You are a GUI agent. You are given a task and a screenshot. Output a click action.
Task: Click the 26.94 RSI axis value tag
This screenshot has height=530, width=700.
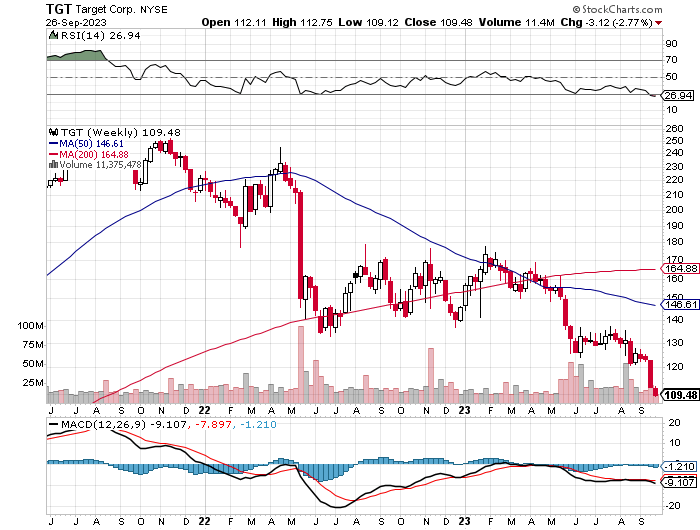click(678, 95)
